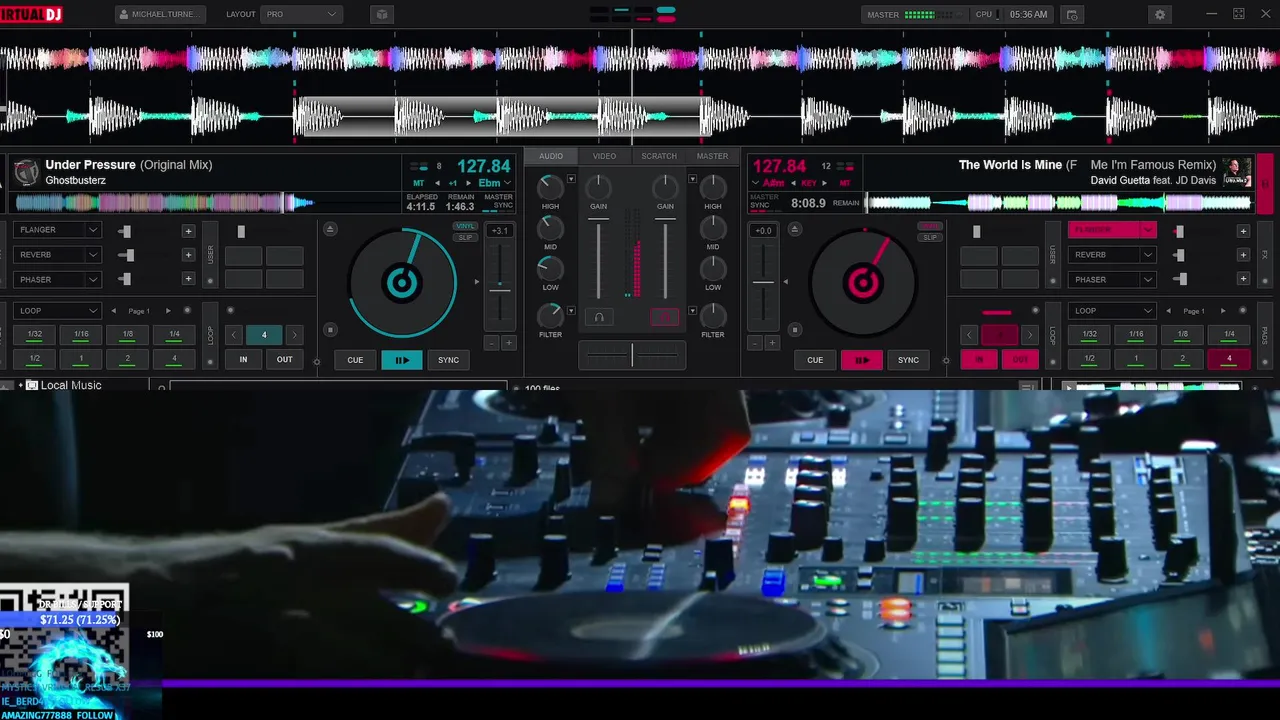Toggle left deck 4-beat loop button

[x=264, y=335]
